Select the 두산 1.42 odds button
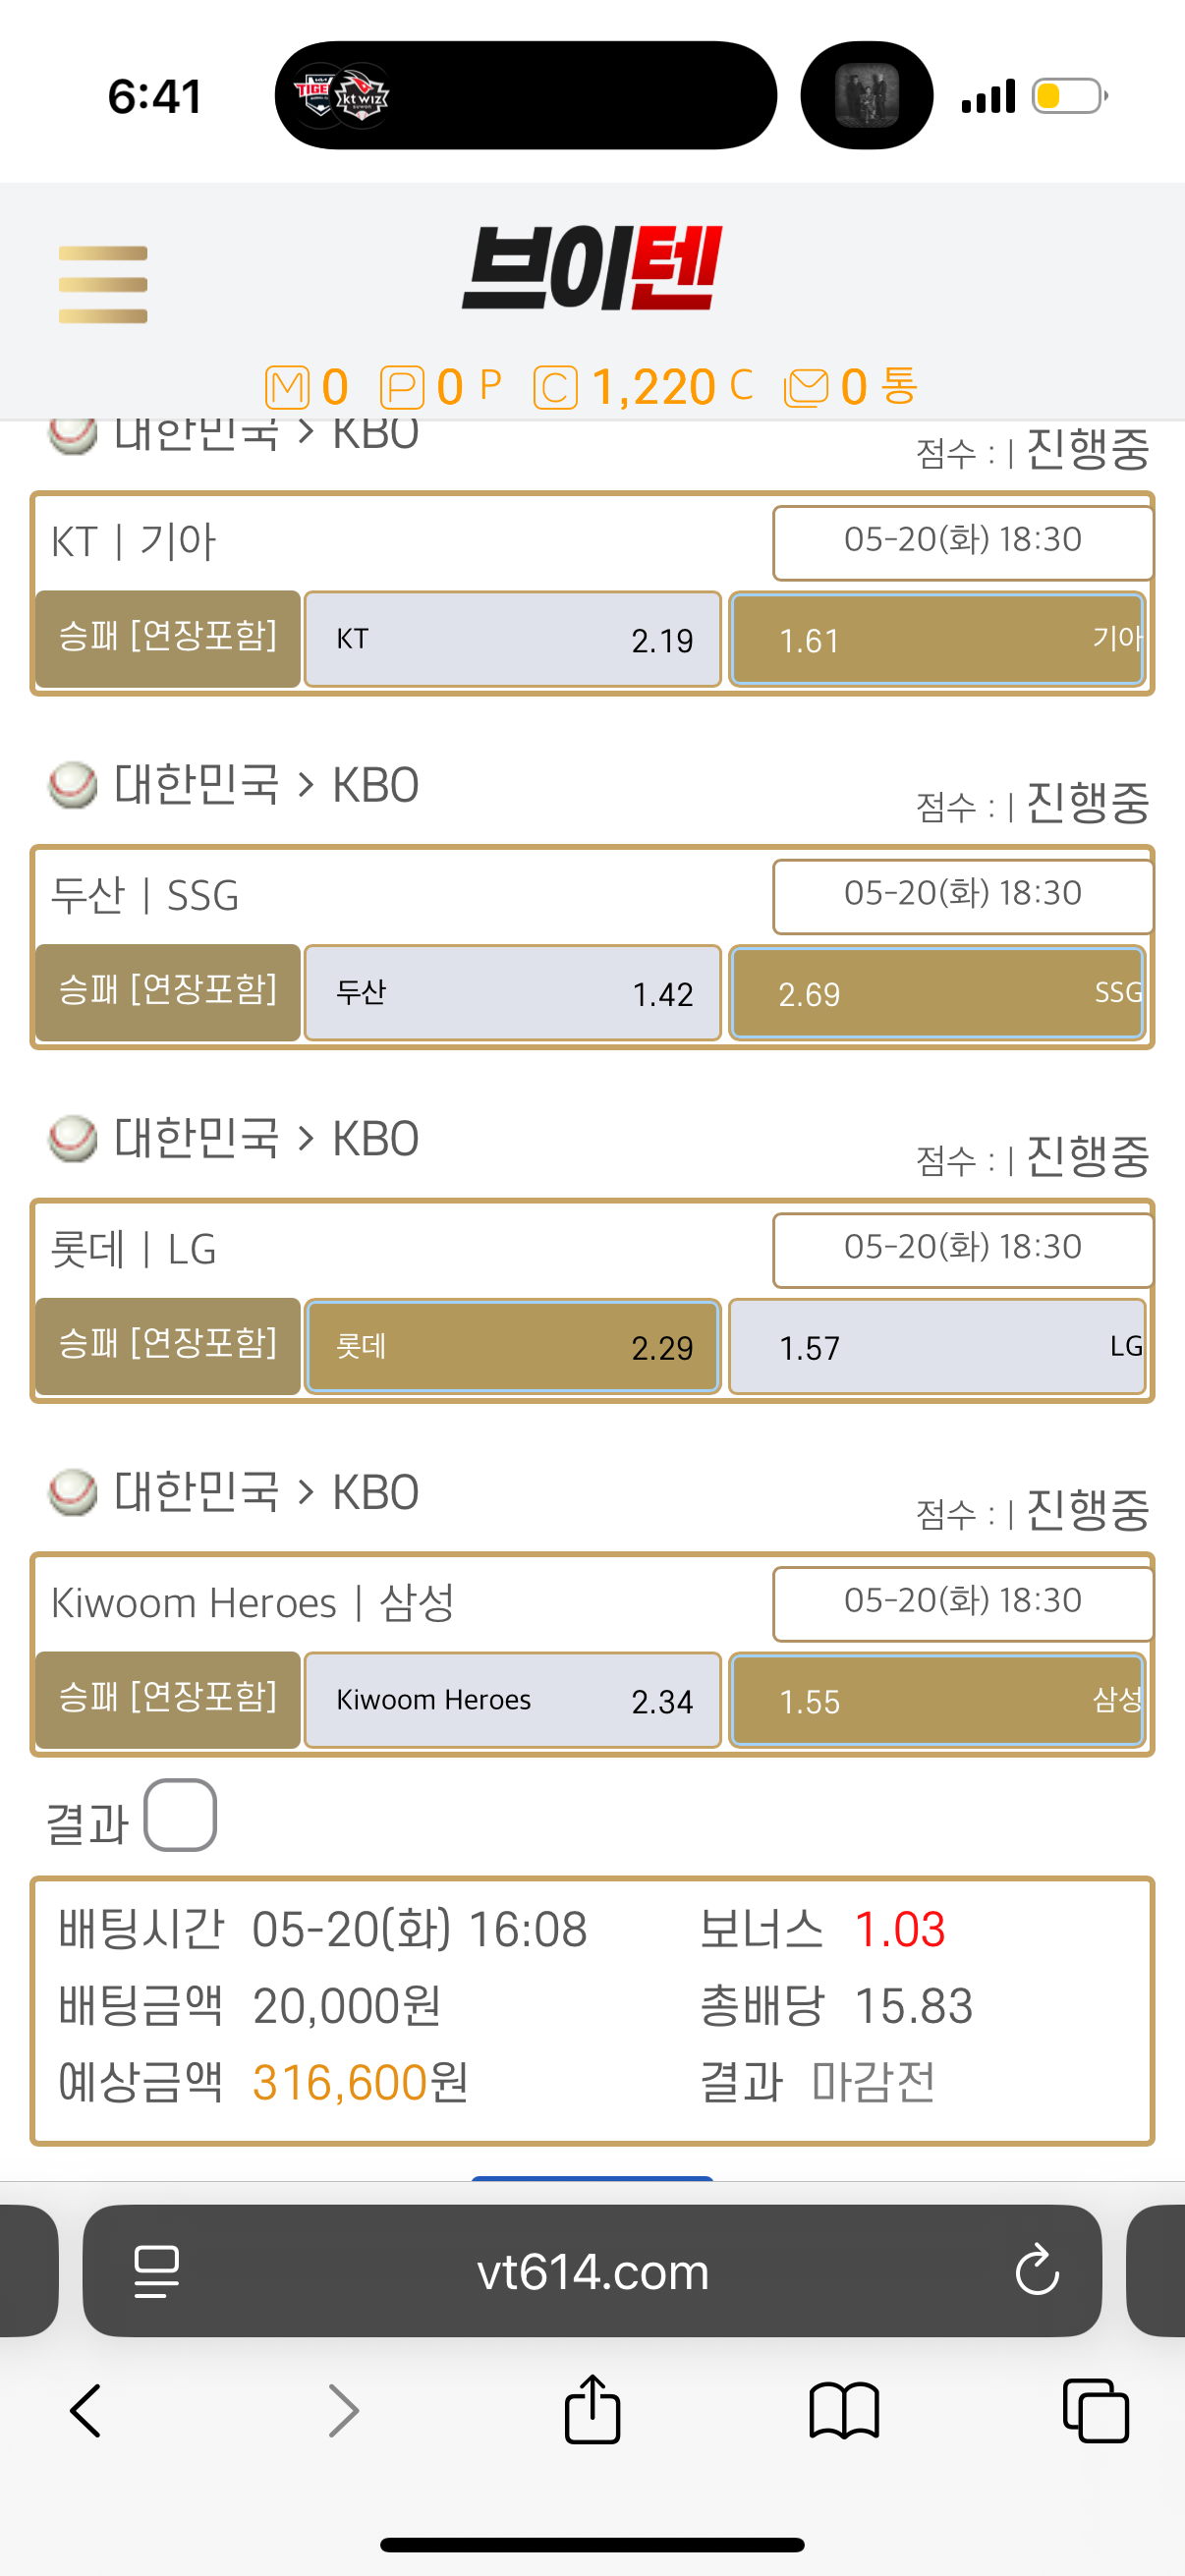This screenshot has width=1185, height=2576. coord(513,993)
